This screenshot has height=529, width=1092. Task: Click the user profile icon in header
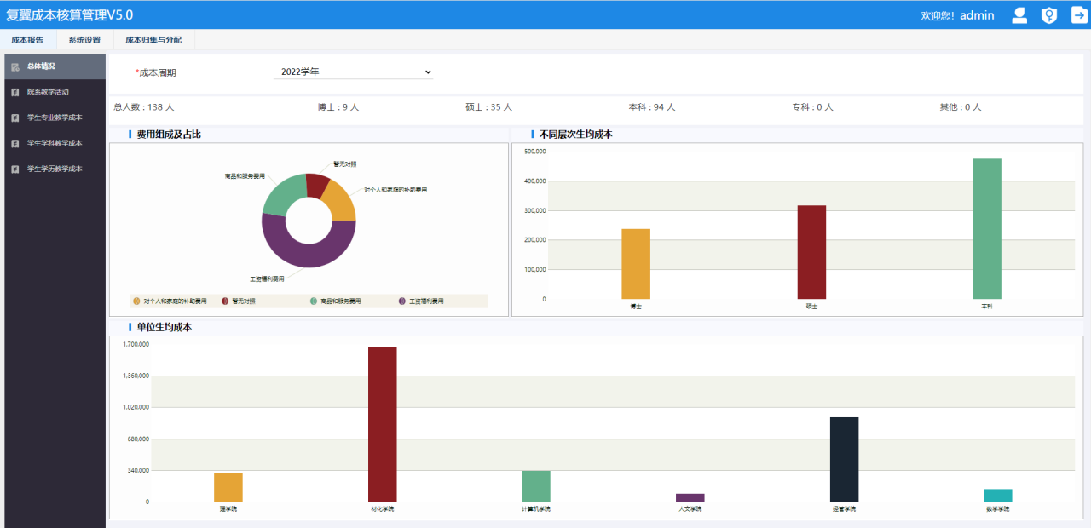[x=1020, y=15]
